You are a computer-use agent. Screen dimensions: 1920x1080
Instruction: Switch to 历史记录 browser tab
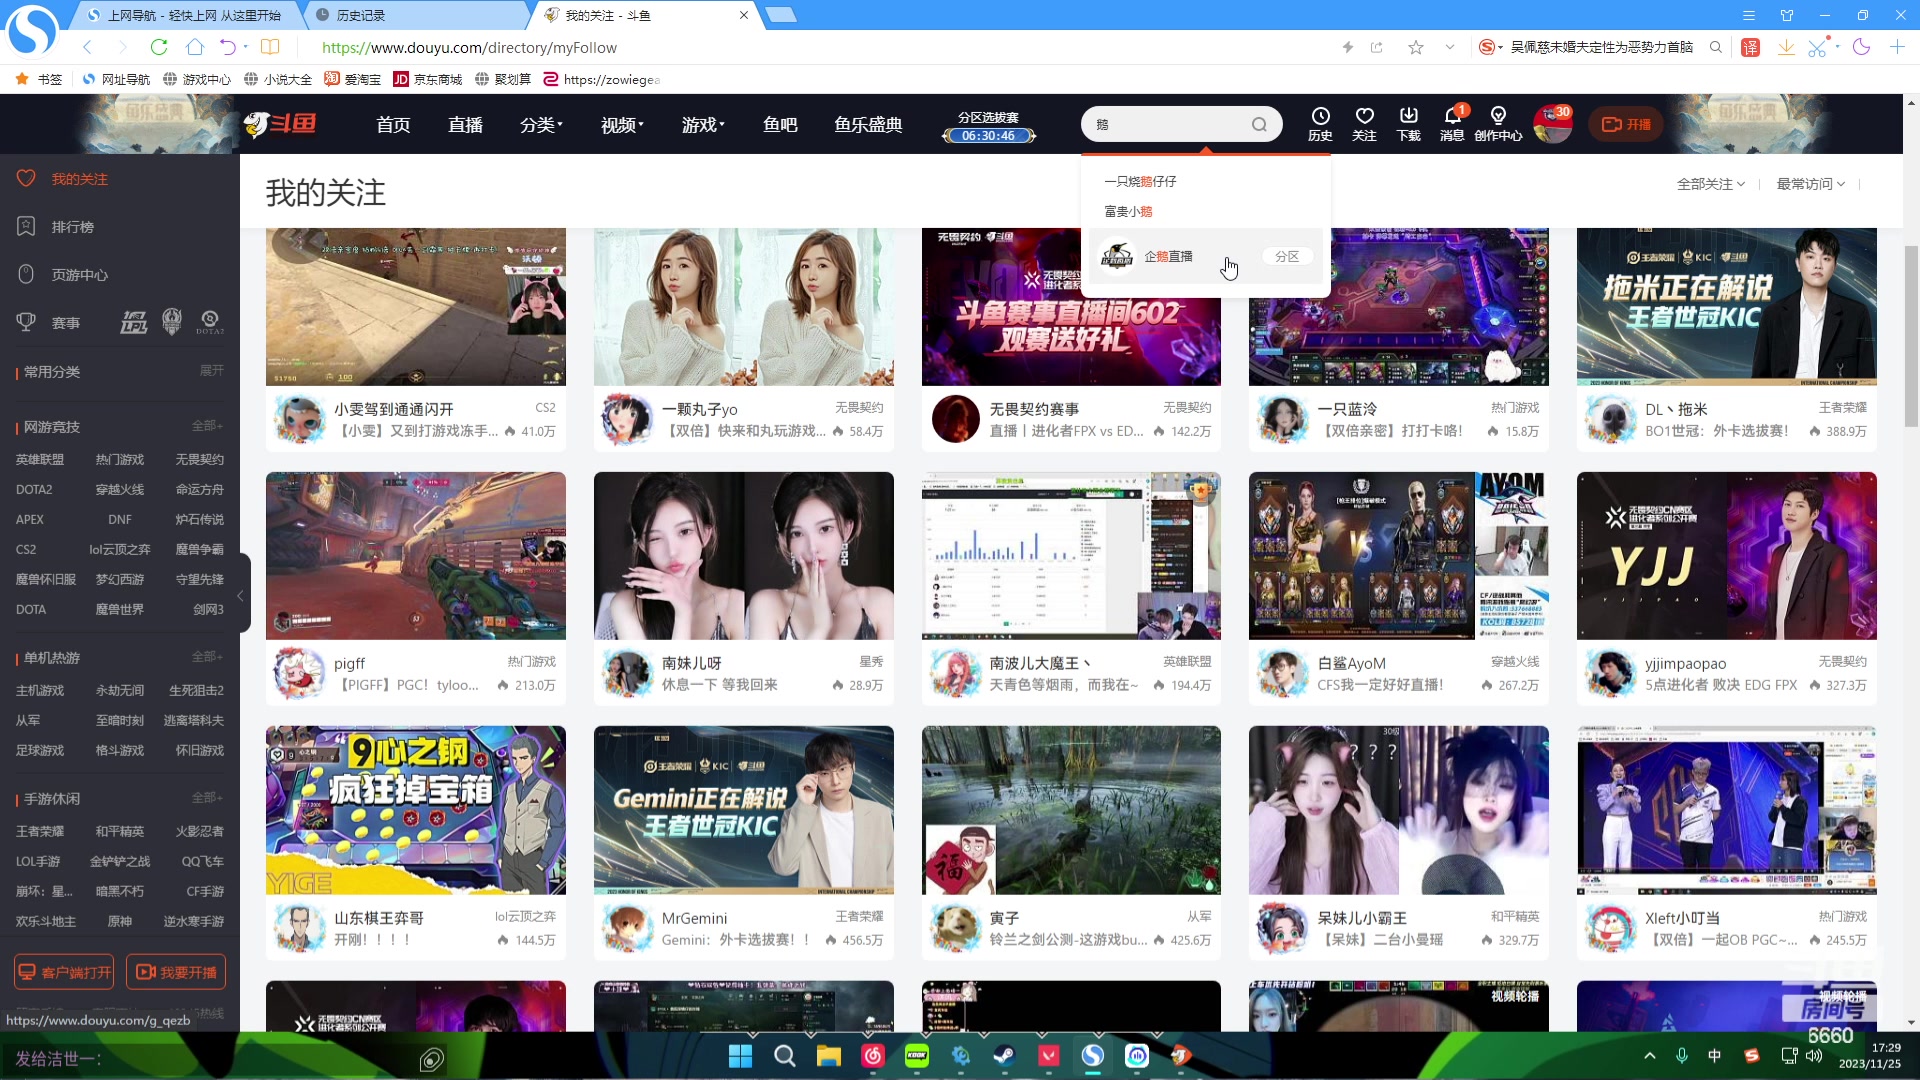420,15
